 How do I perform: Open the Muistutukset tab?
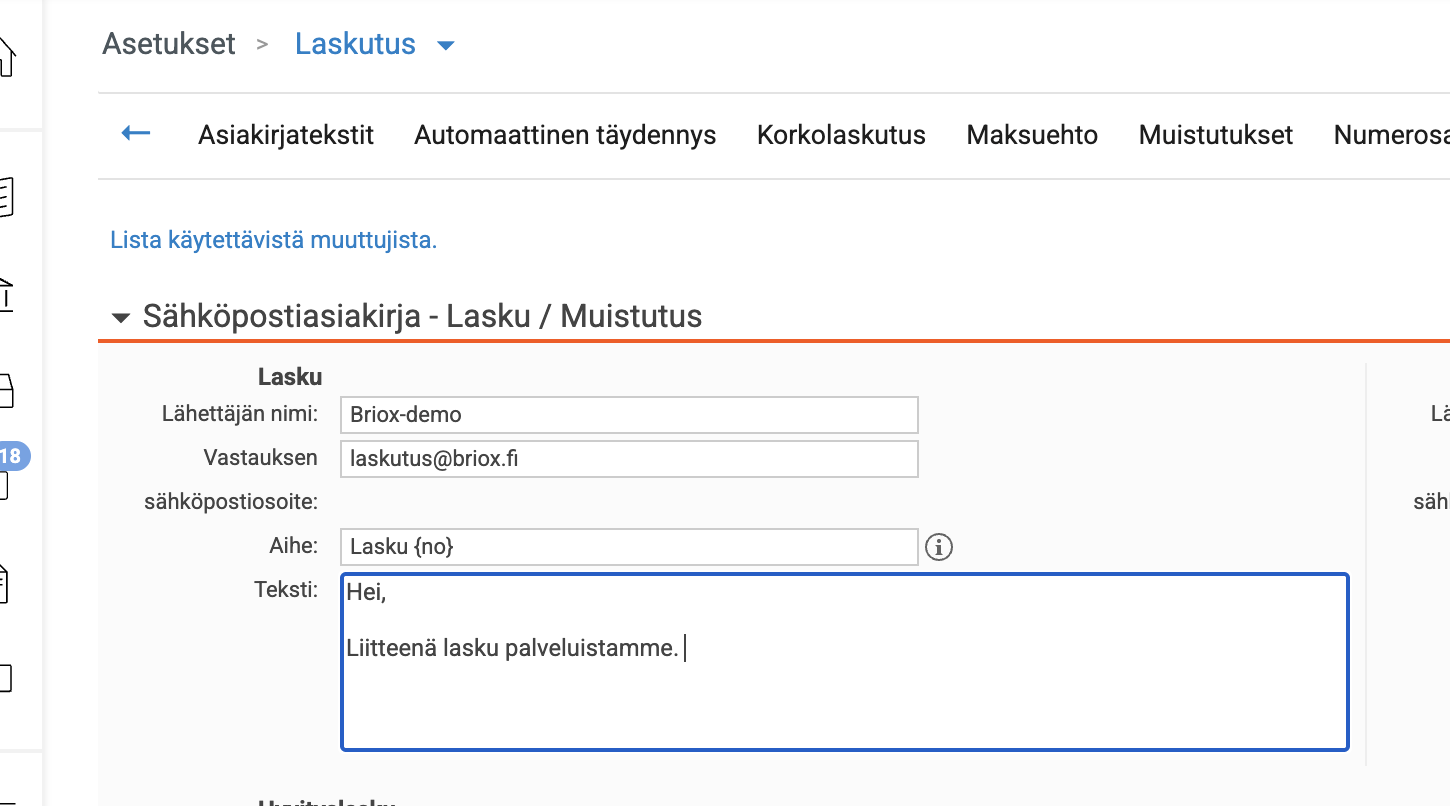coord(1215,135)
